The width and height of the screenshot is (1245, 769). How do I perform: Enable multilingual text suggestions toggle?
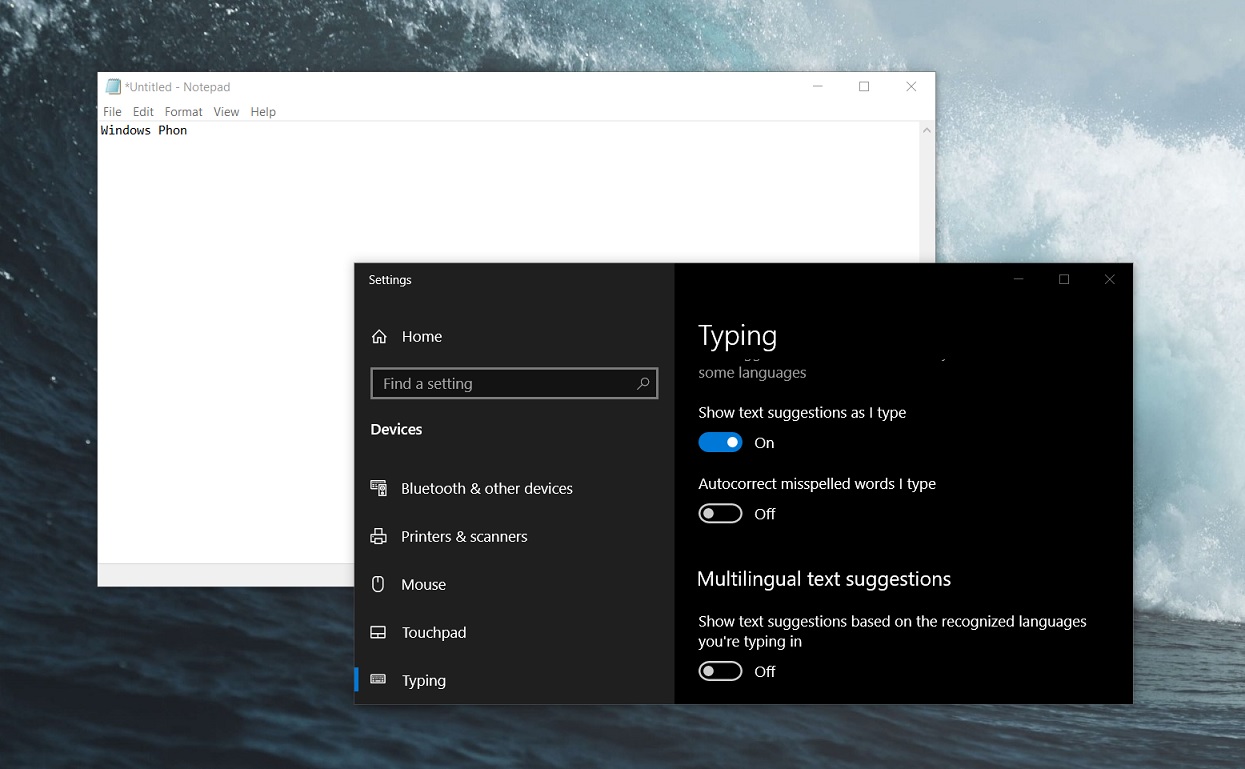[x=720, y=671]
